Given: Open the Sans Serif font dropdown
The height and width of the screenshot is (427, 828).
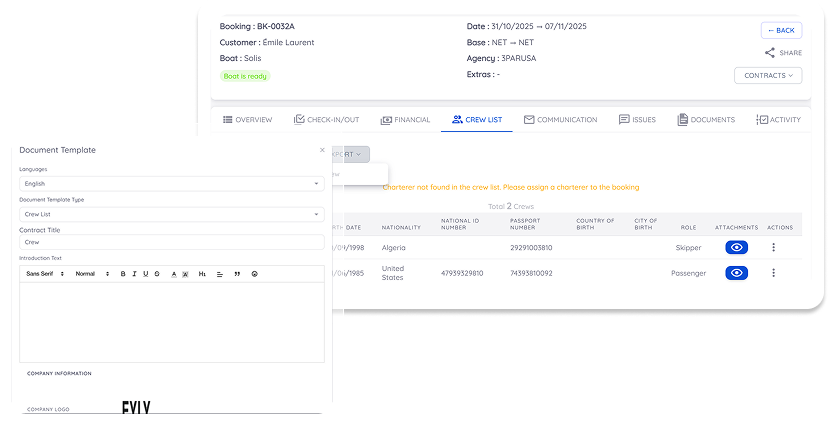Looking at the screenshot, I should [x=45, y=274].
